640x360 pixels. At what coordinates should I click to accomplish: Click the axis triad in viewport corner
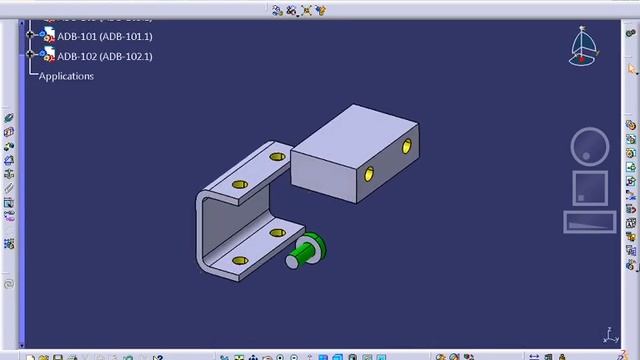[x=611, y=335]
